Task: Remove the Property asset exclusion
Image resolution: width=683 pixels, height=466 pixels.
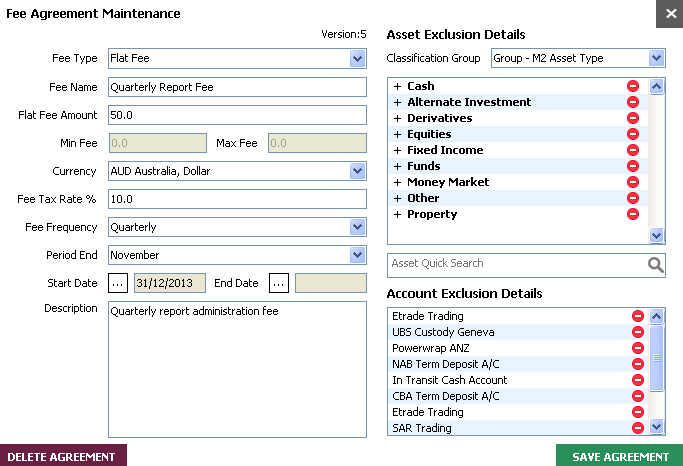Action: point(633,214)
